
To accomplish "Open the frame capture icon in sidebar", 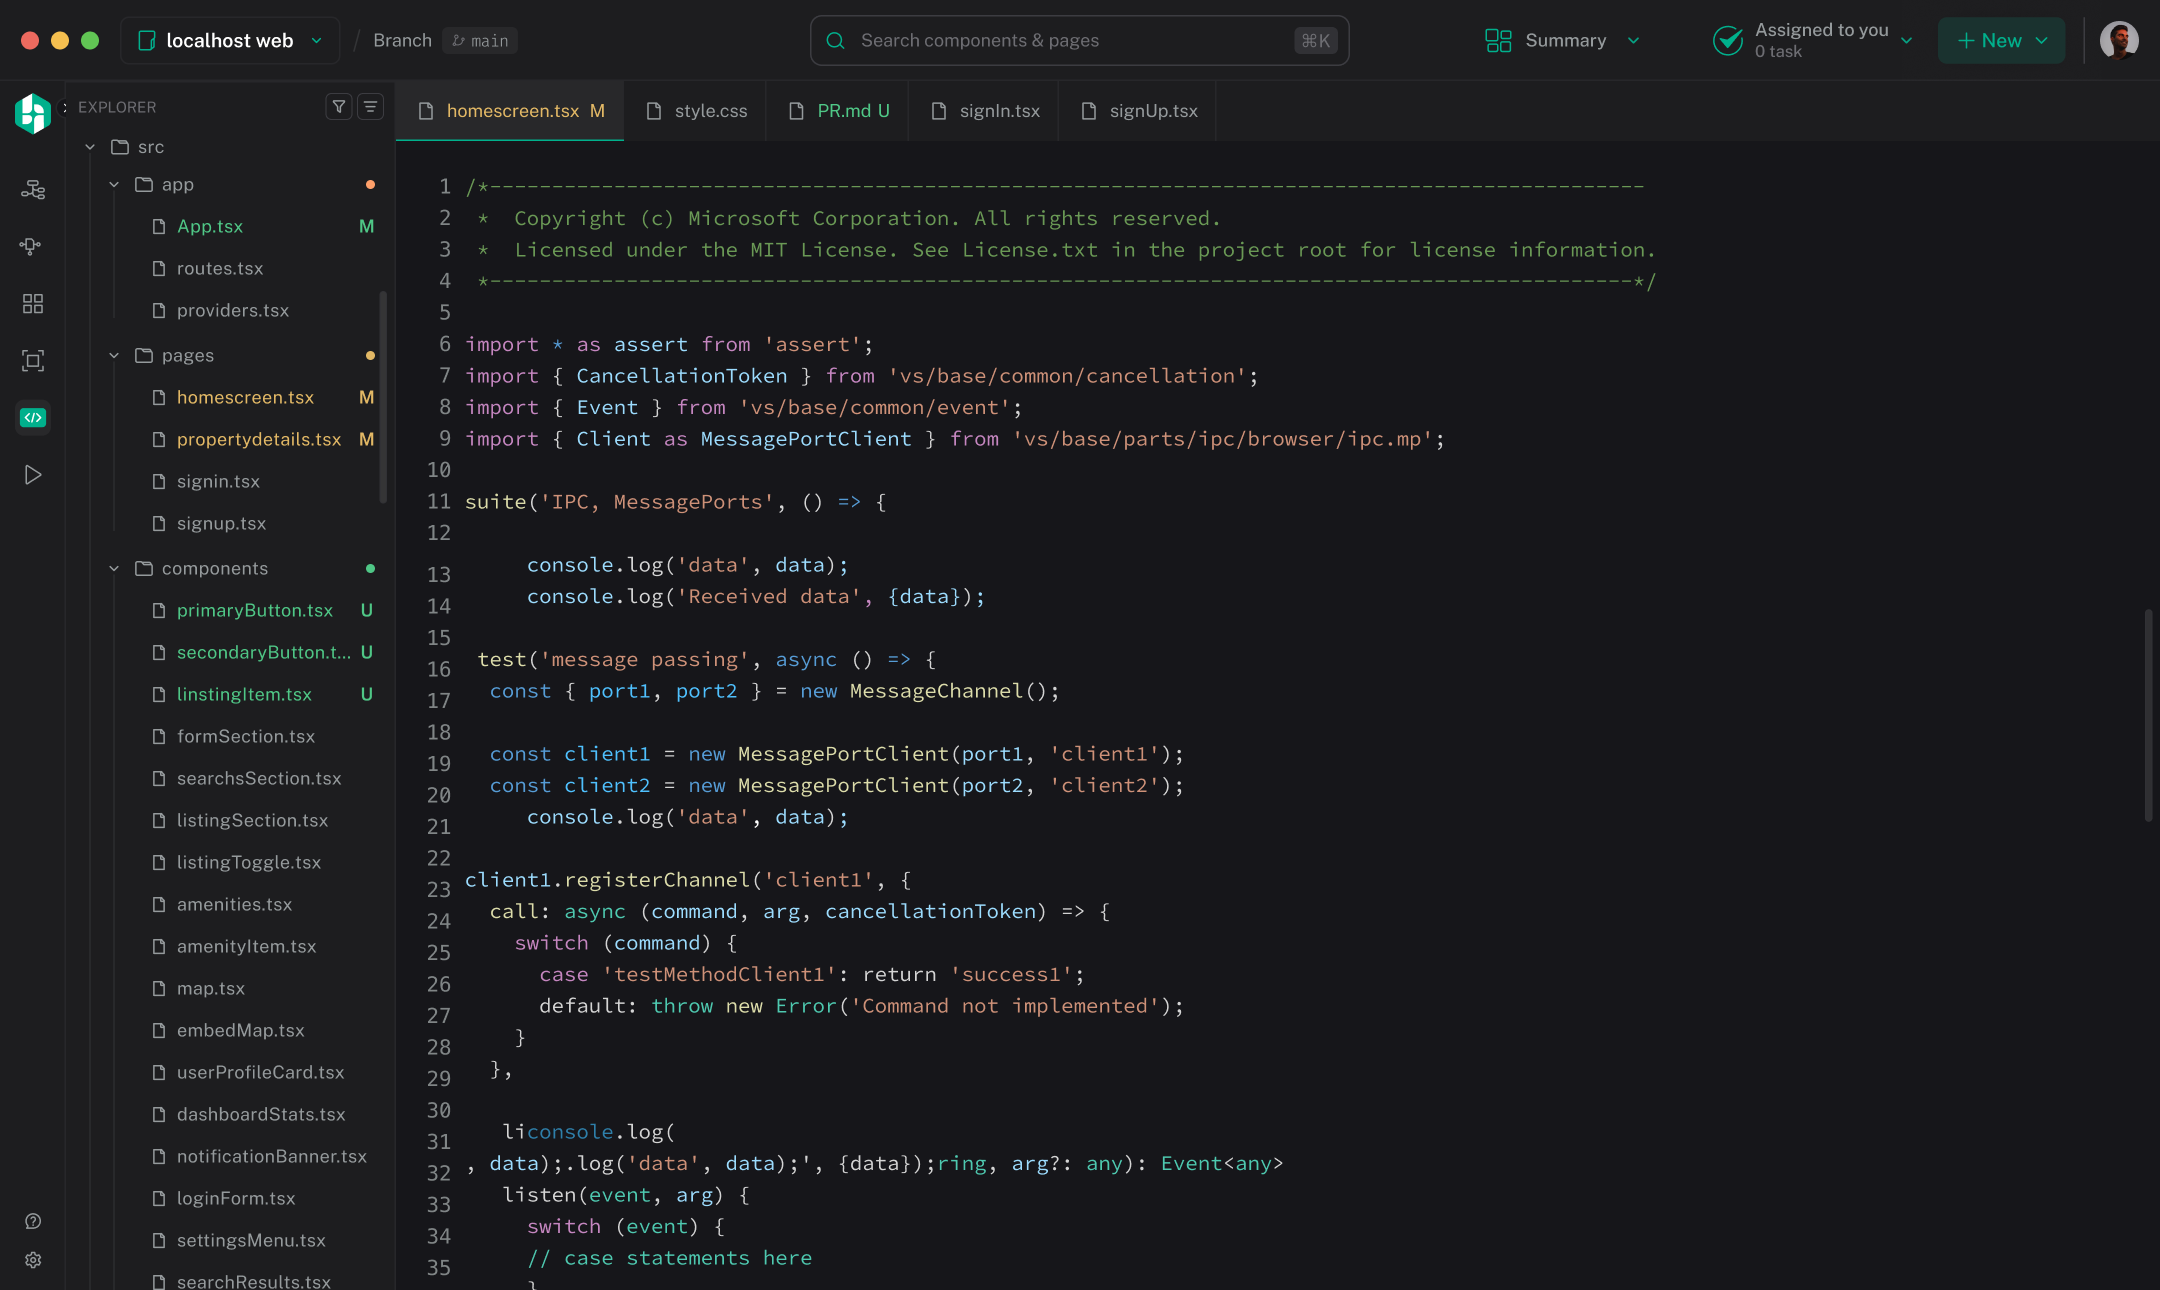I will [33, 361].
